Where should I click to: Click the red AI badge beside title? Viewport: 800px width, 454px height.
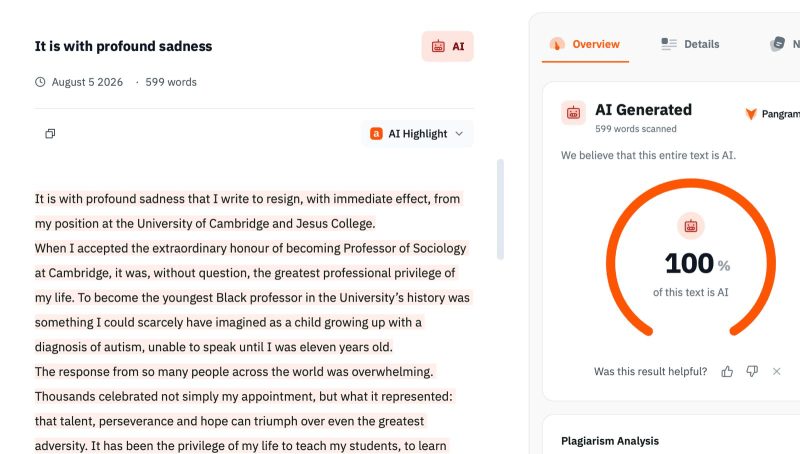447,46
